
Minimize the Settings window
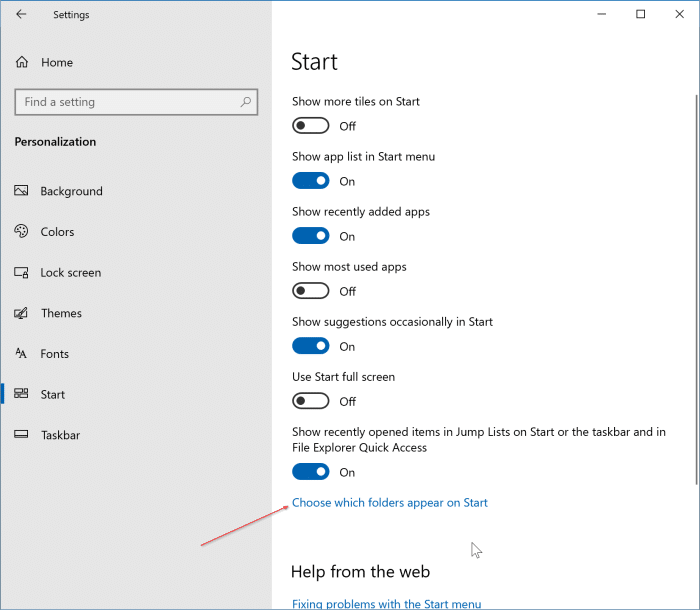602,14
